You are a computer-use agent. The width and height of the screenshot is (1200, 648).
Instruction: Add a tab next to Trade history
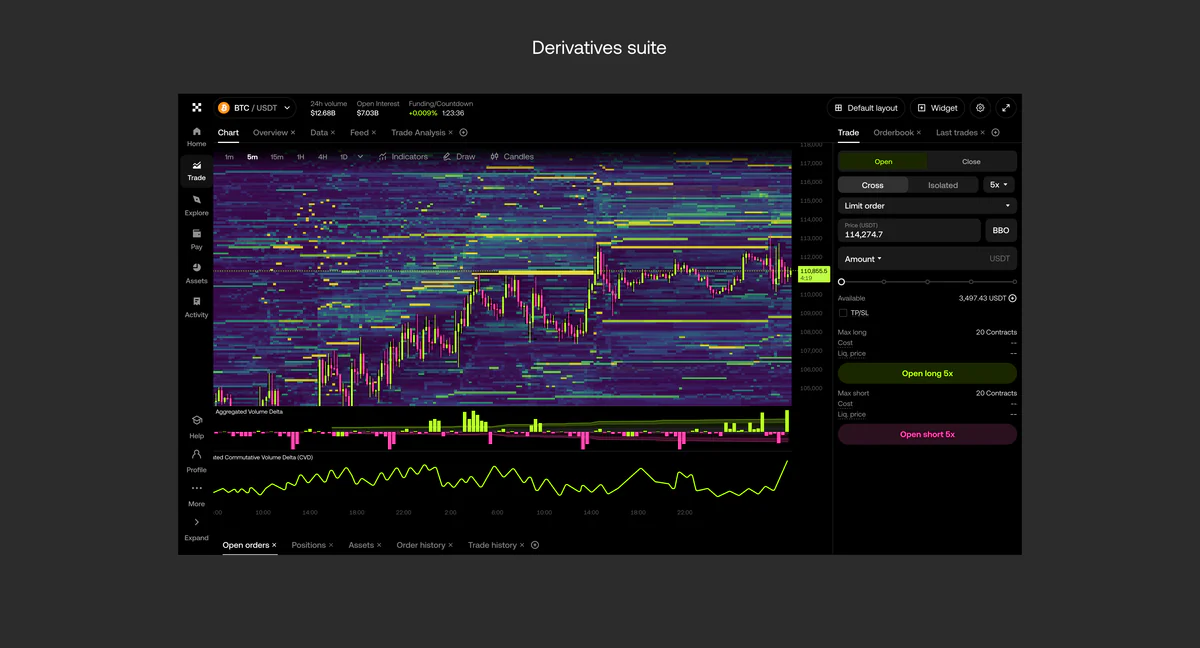[535, 545]
